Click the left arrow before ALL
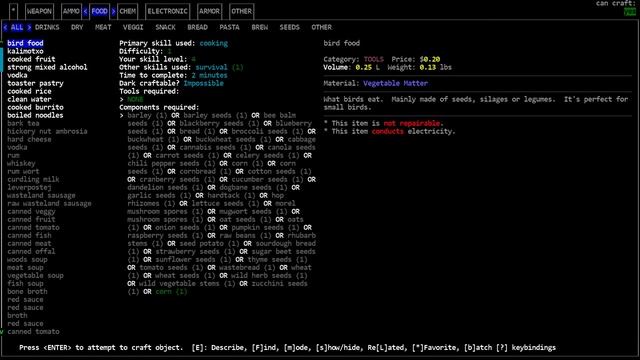 click(5, 27)
